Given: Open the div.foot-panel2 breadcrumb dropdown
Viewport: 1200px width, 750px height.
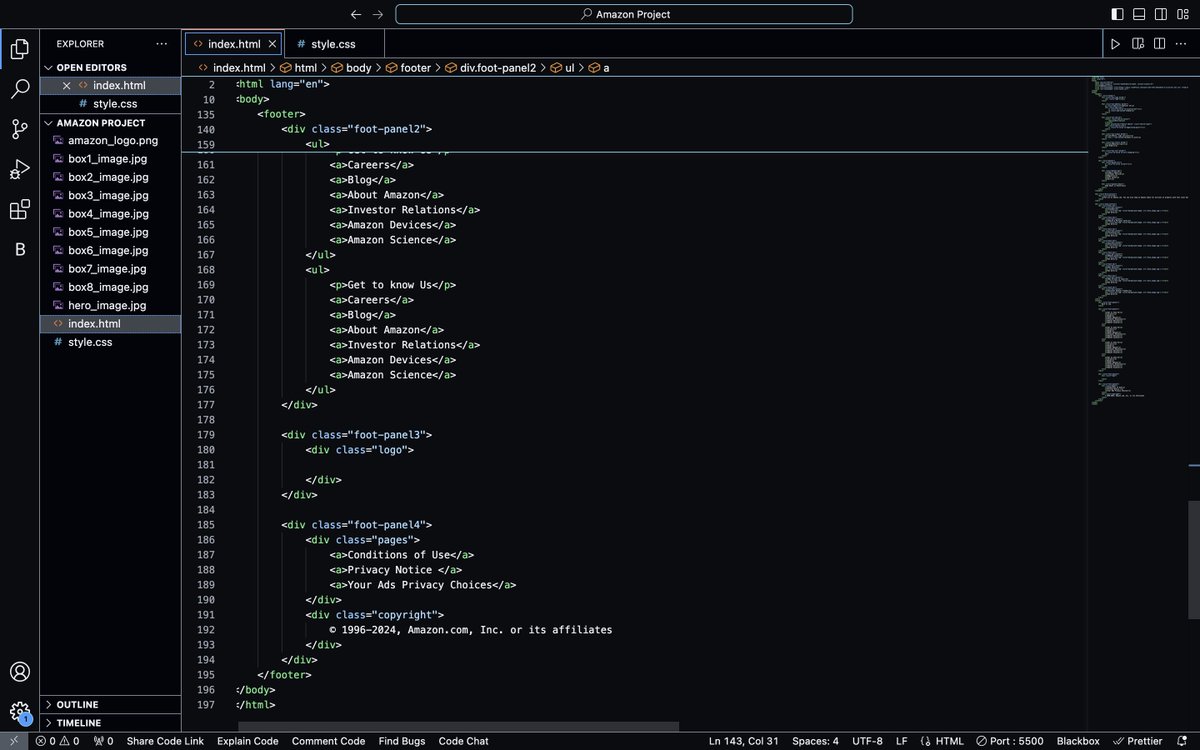Looking at the screenshot, I should (490, 67).
